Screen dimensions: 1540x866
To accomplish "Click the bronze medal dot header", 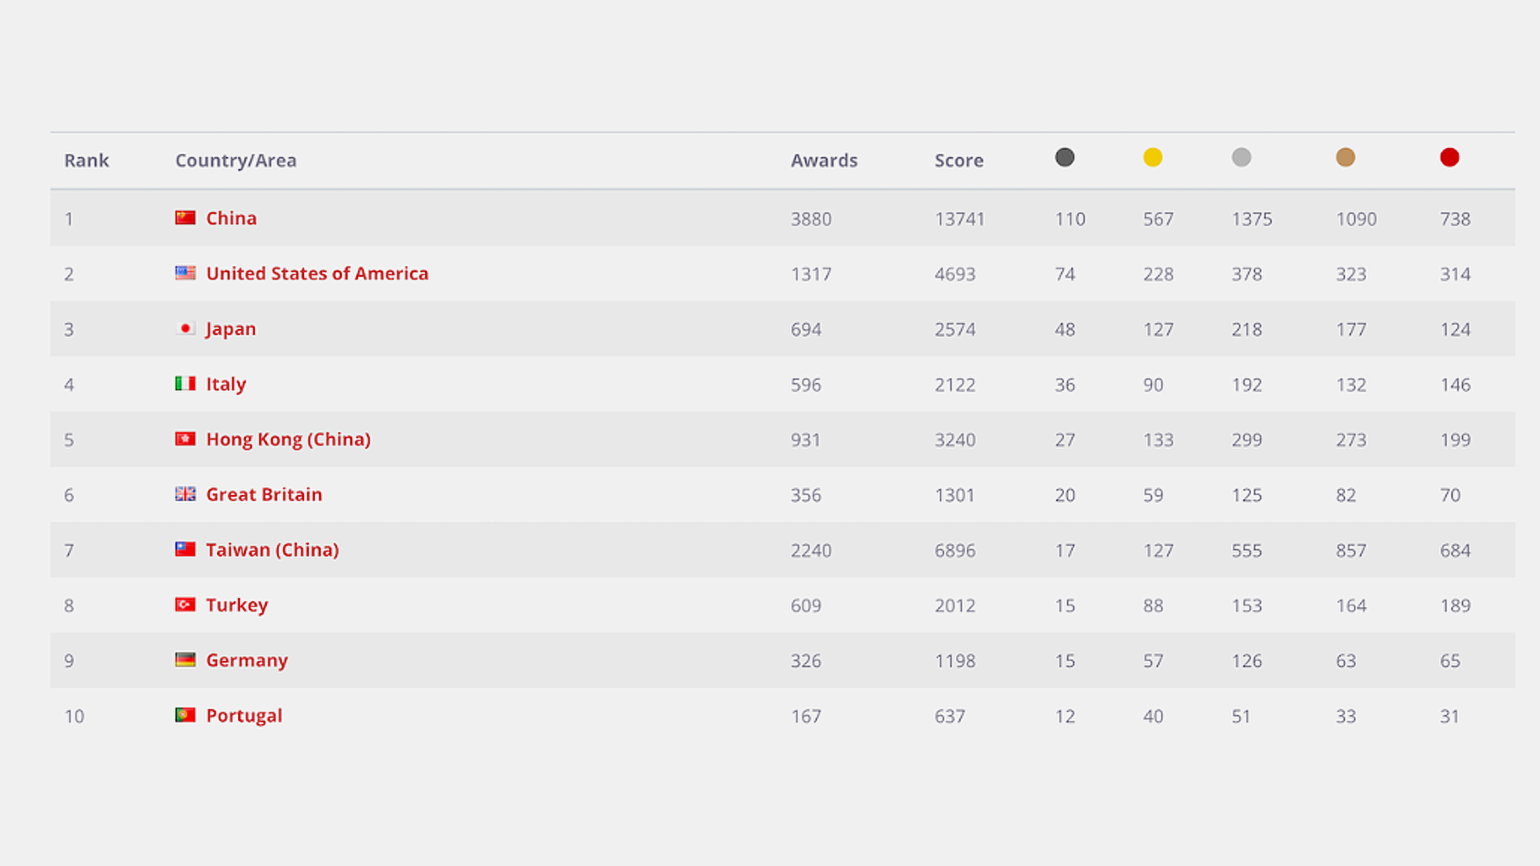I will pyautogui.click(x=1346, y=157).
